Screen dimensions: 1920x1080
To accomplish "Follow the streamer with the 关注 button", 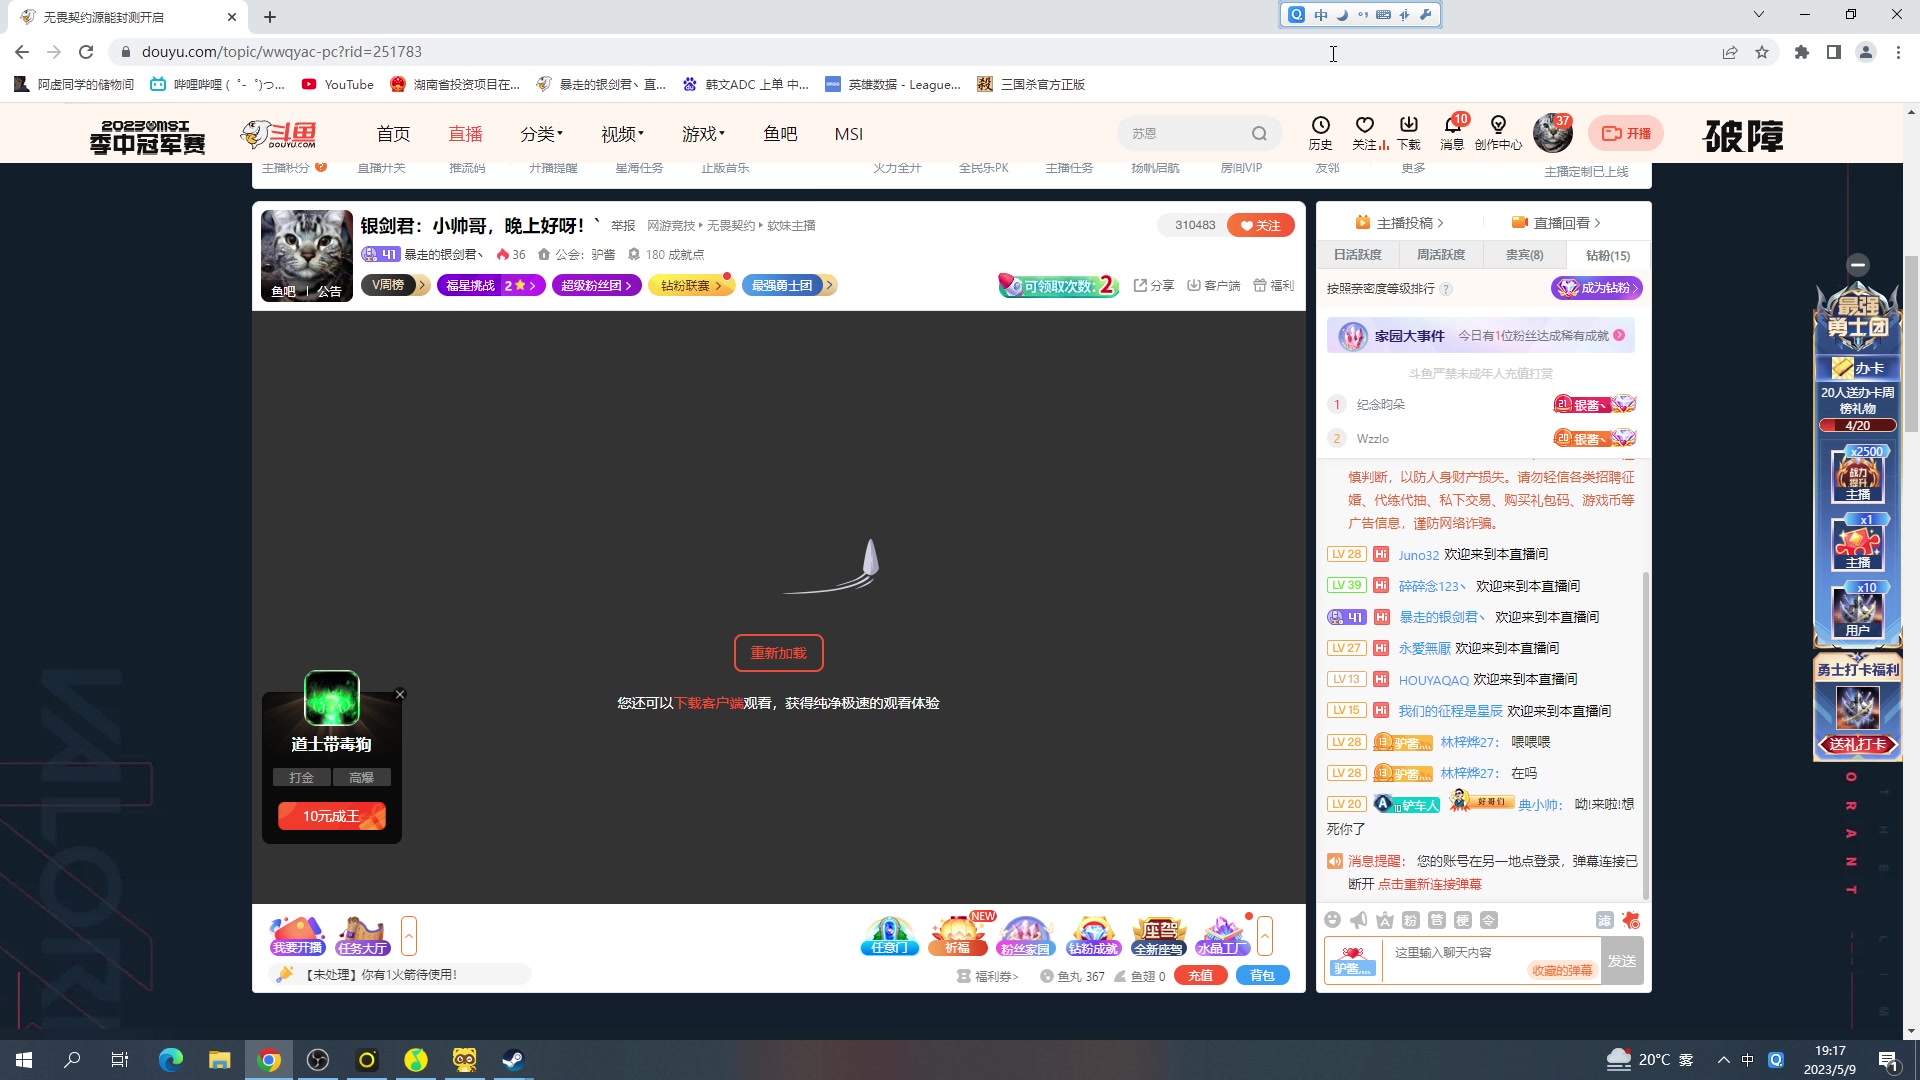I will 1260,225.
